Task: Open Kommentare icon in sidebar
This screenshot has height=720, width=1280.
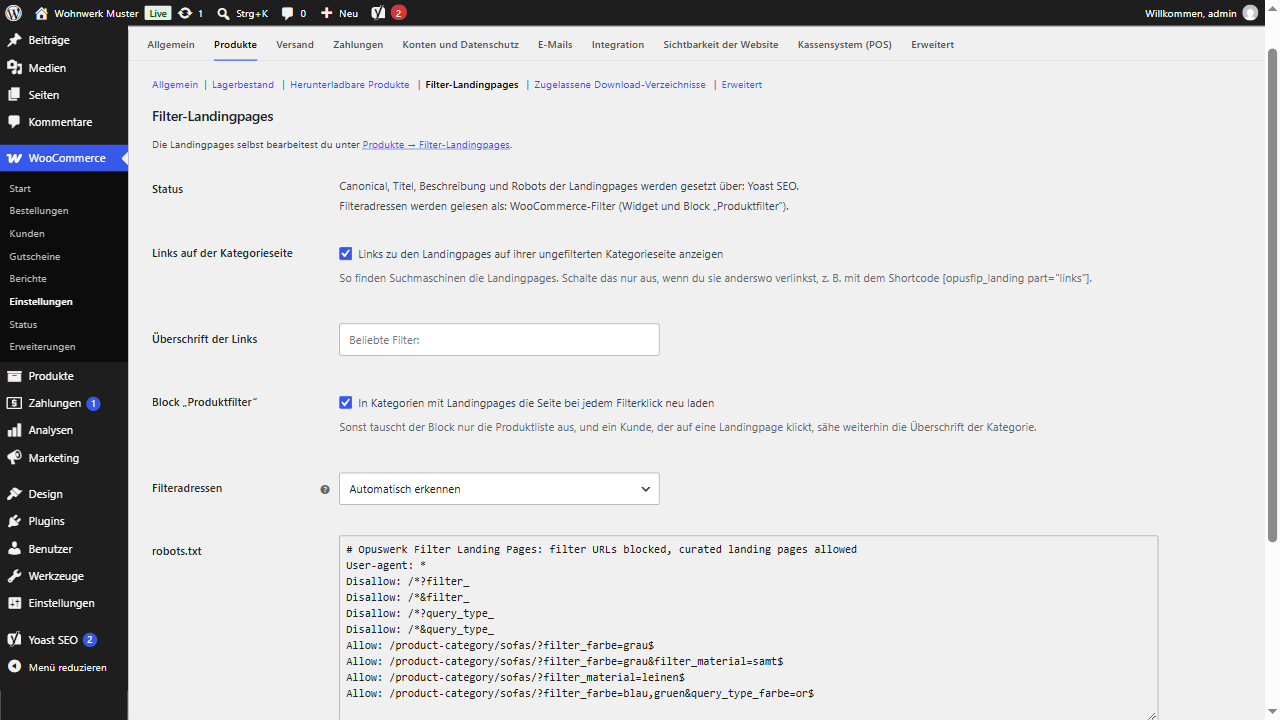Action: pyautogui.click(x=14, y=122)
